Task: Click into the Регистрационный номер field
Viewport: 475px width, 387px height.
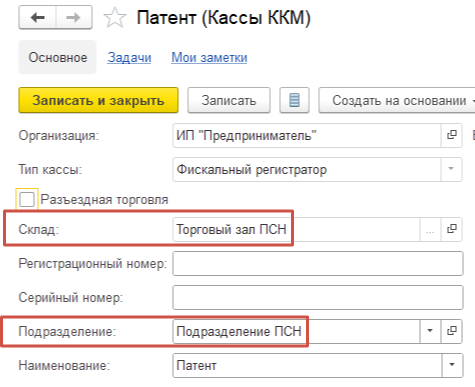Action: point(318,264)
